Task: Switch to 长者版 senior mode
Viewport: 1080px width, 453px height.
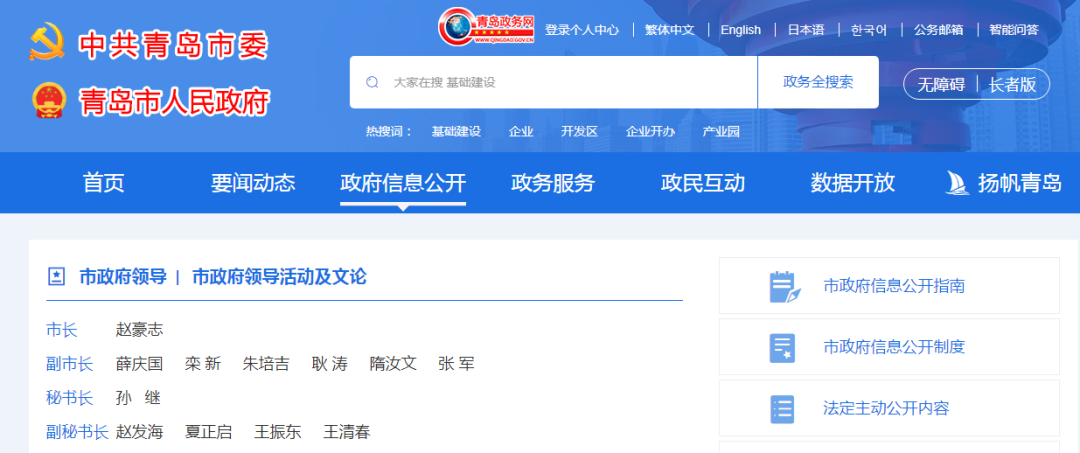Action: pyautogui.click(x=1012, y=84)
